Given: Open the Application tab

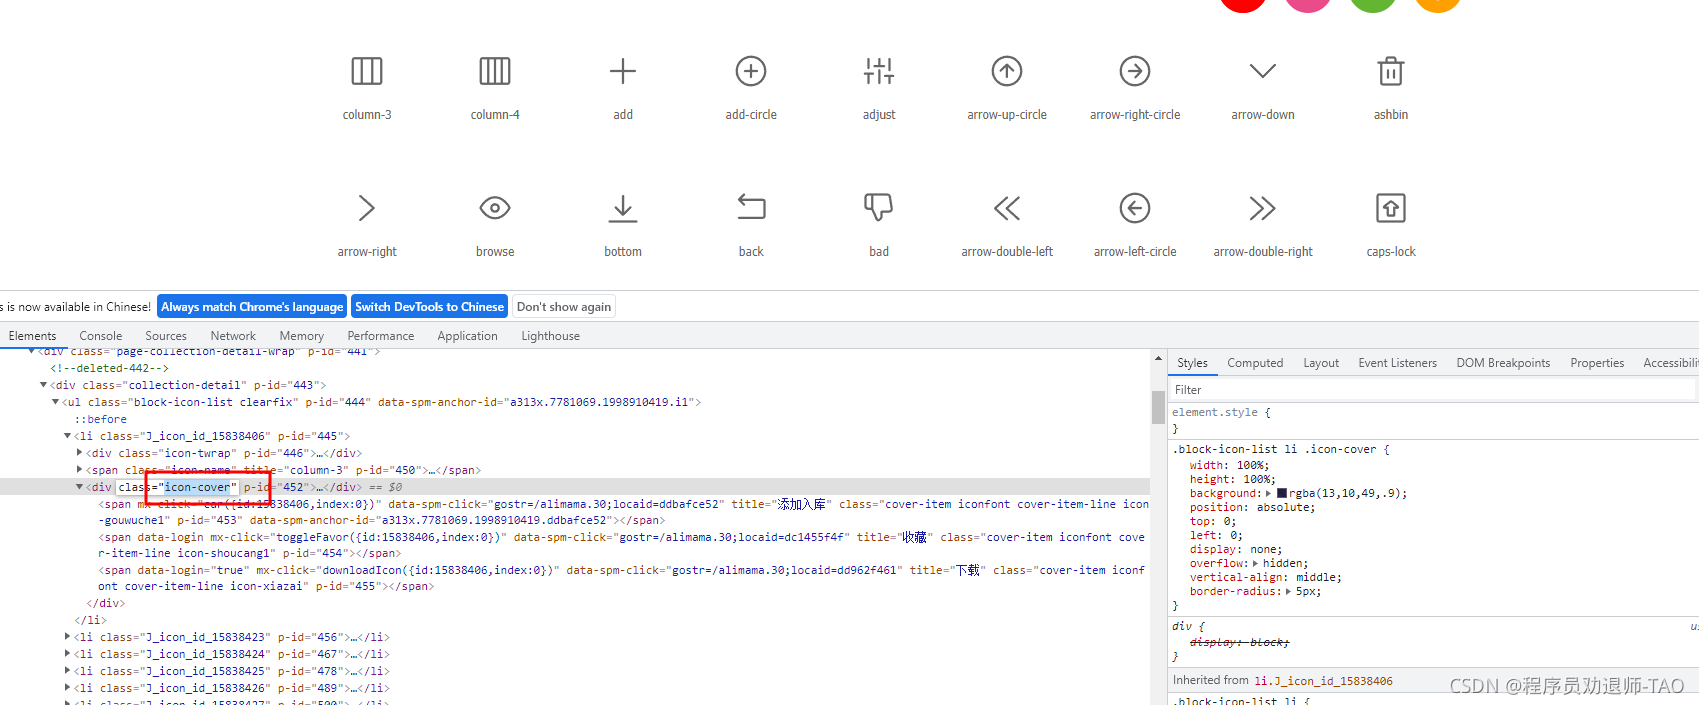Looking at the screenshot, I should pyautogui.click(x=467, y=336).
